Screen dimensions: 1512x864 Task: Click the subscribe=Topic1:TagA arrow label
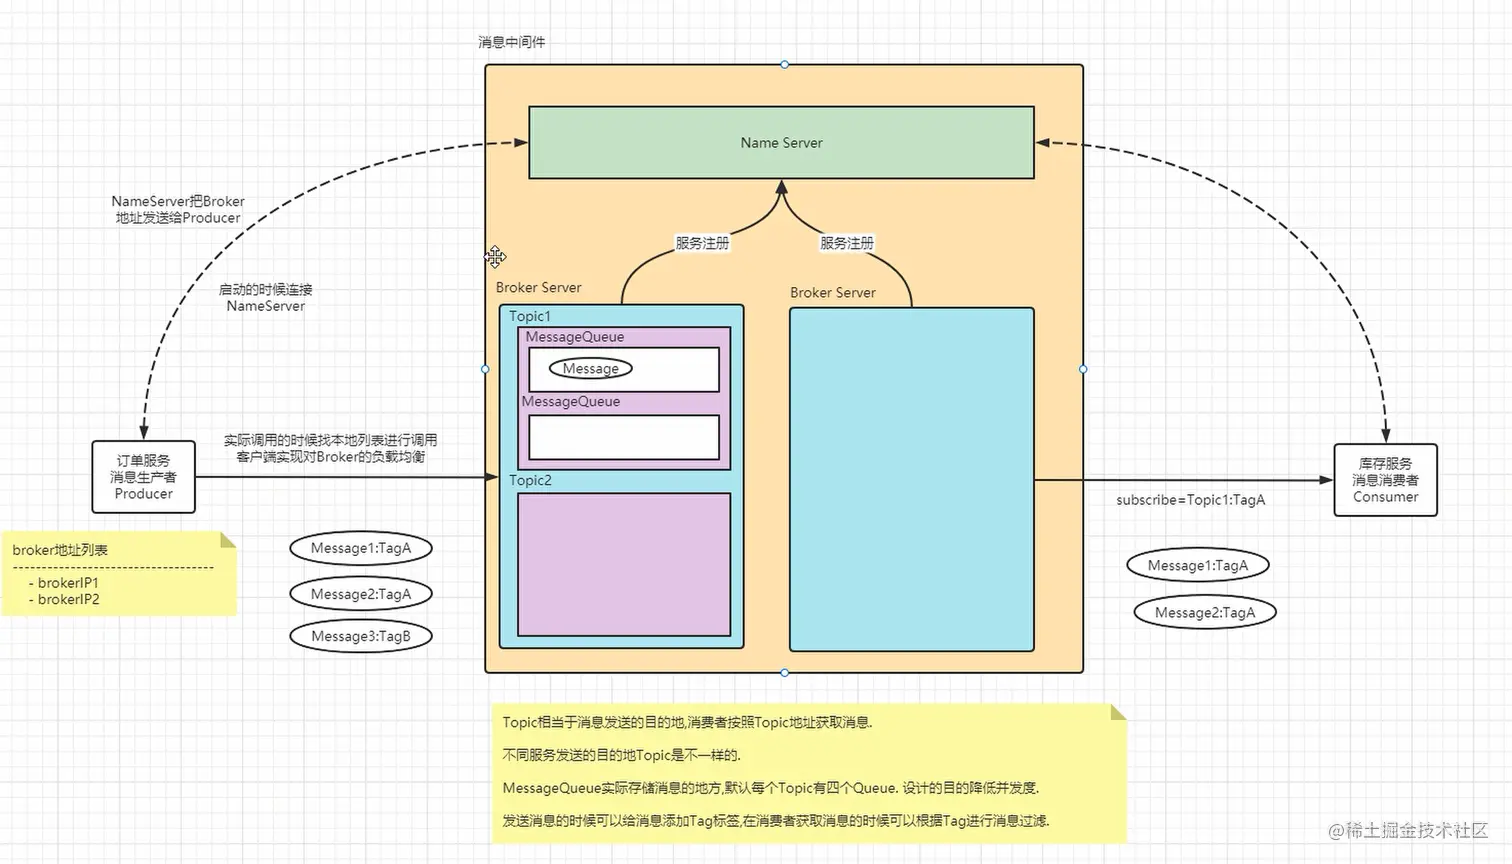(x=1190, y=500)
